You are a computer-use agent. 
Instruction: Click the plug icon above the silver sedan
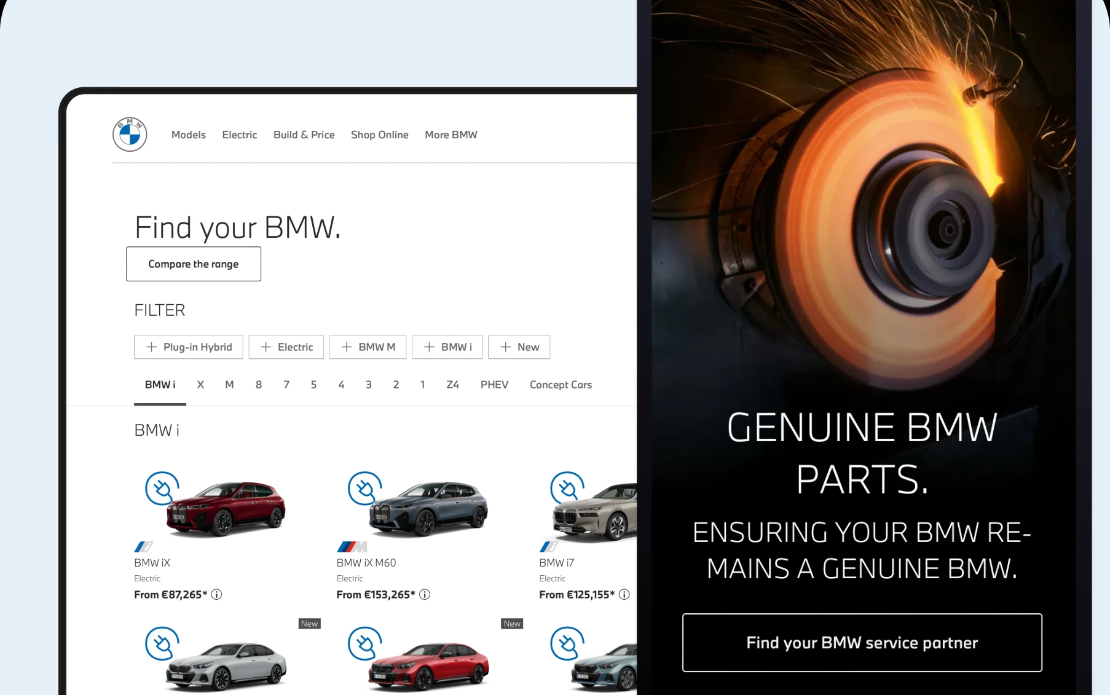pos(162,643)
